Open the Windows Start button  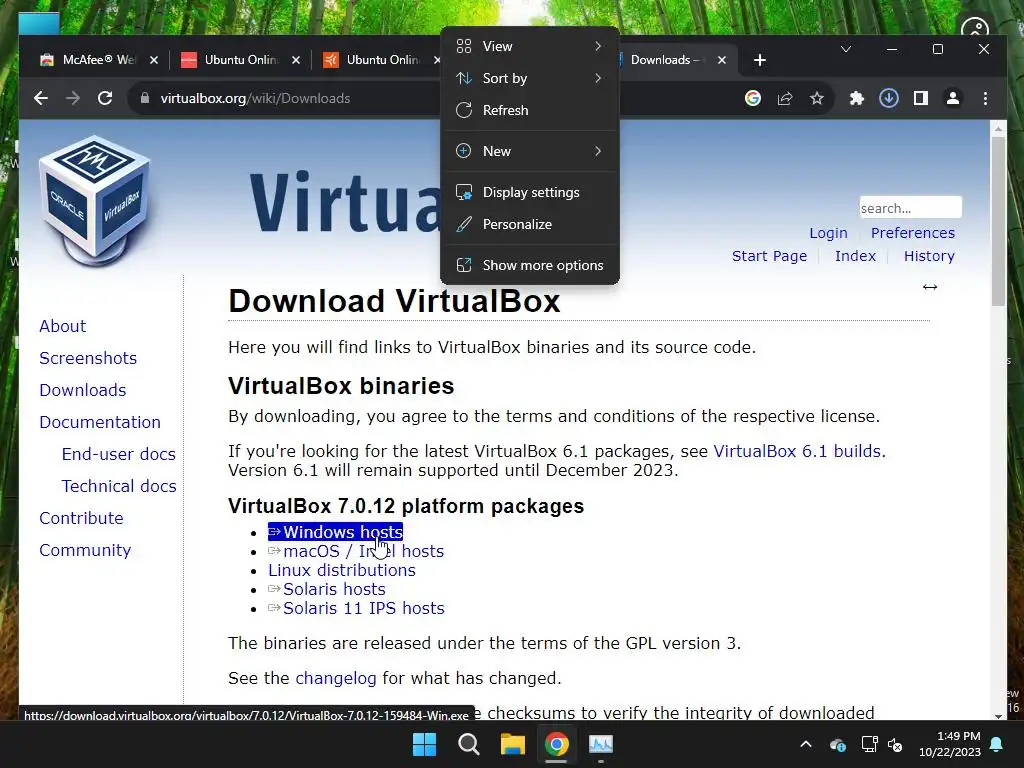coord(424,744)
